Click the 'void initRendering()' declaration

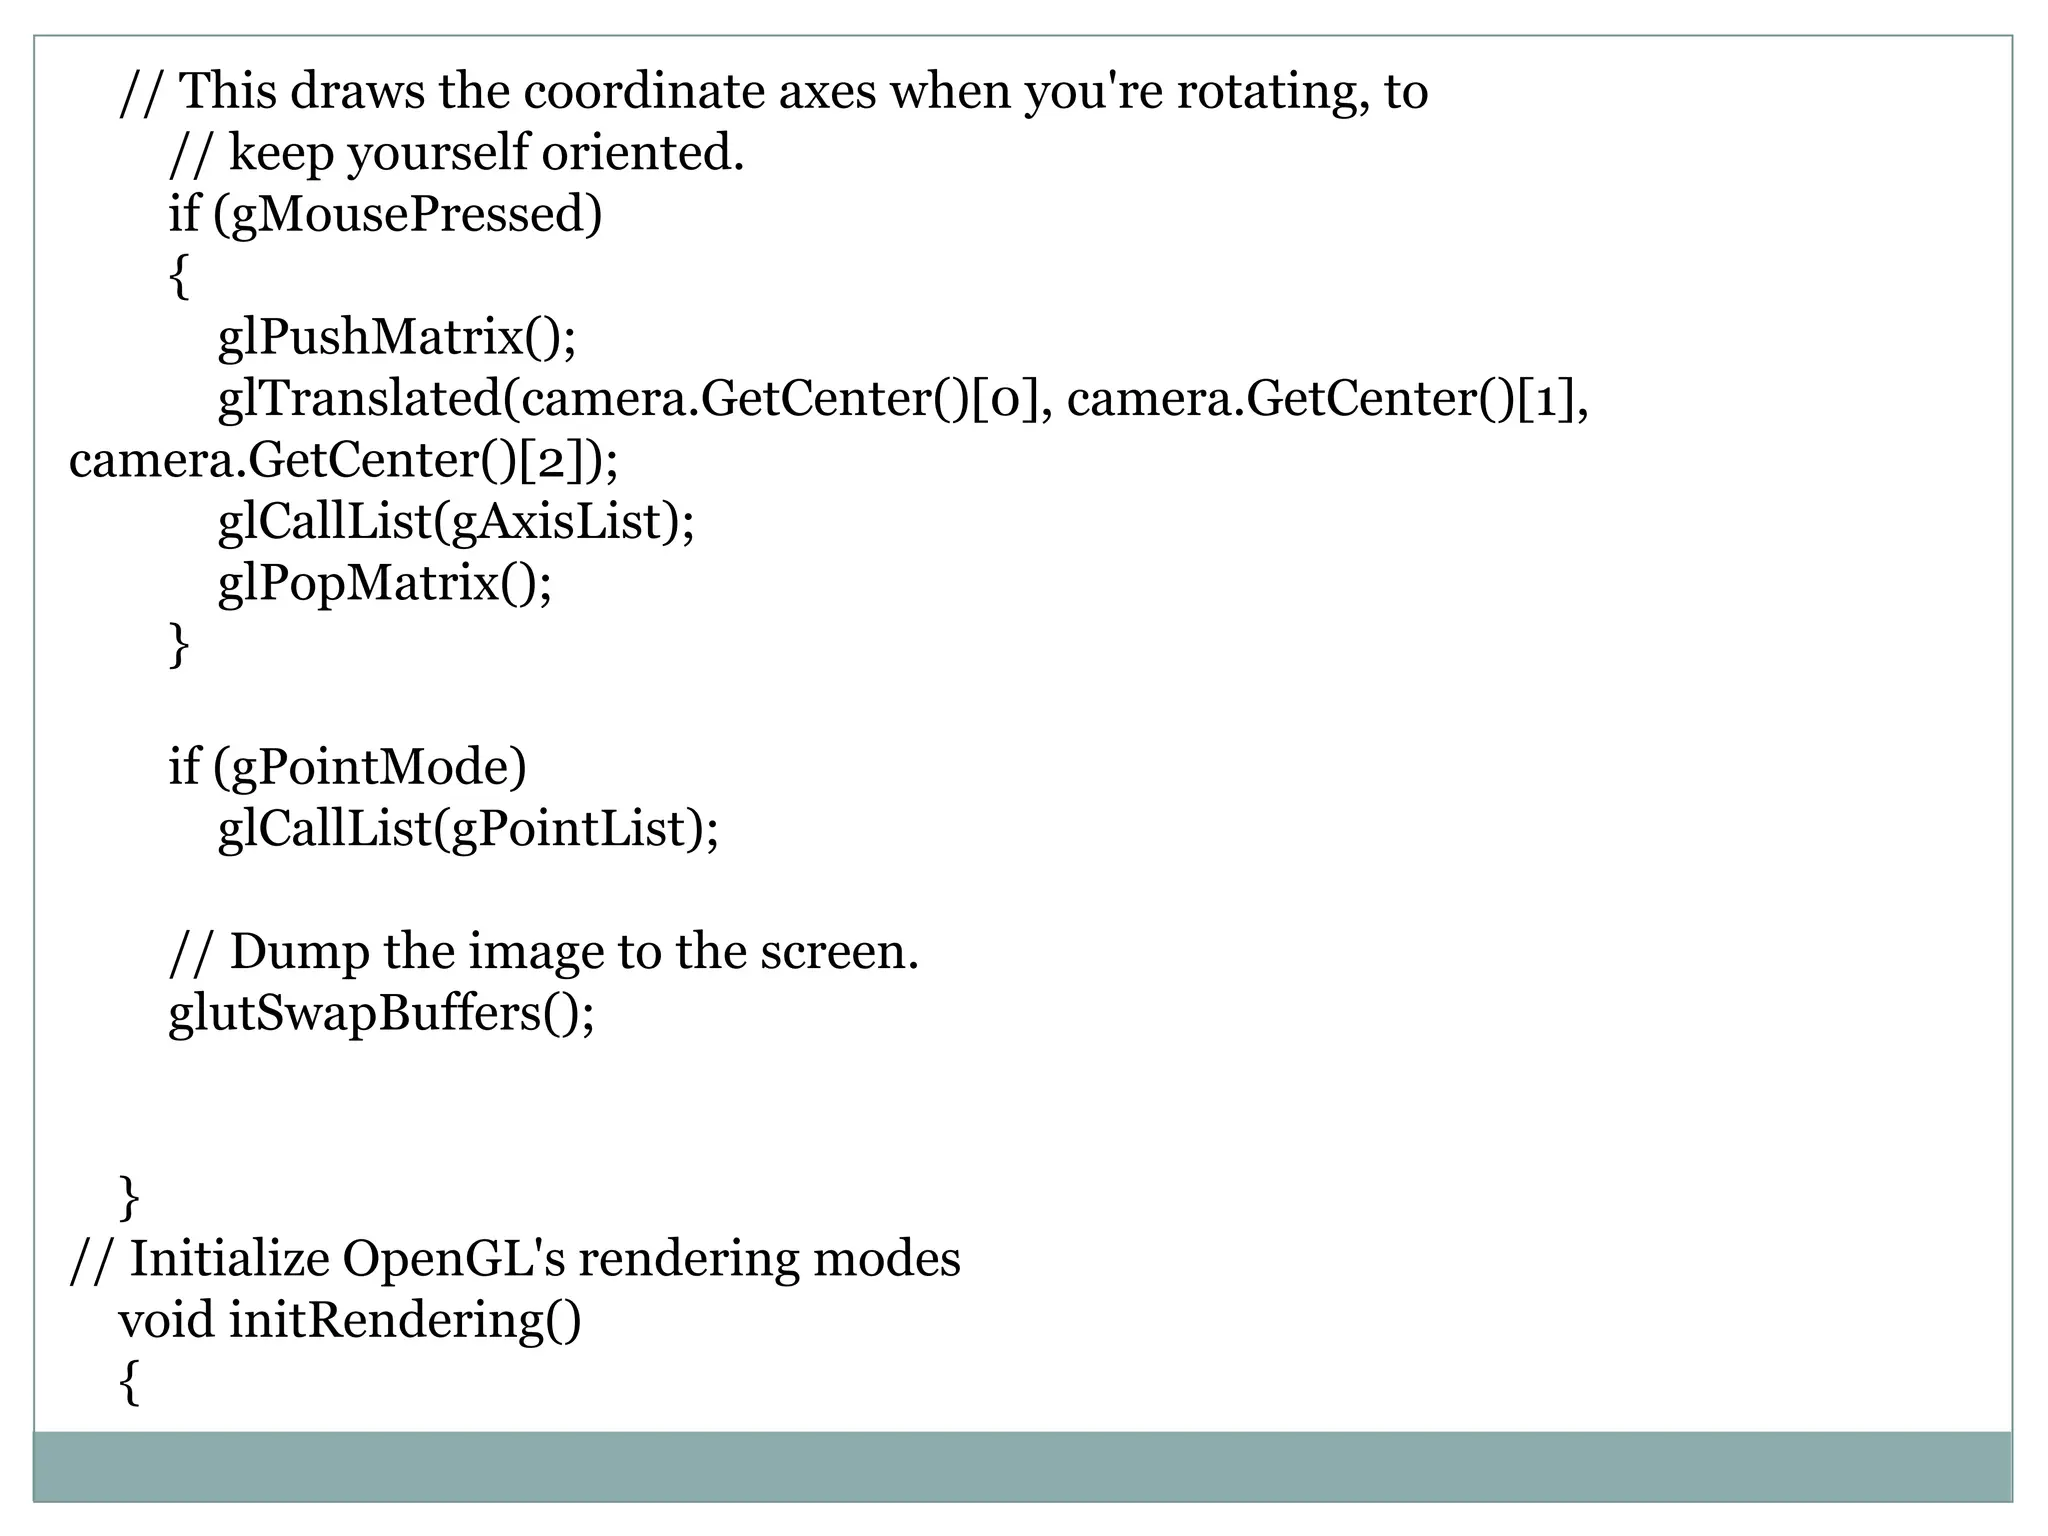tap(350, 1320)
